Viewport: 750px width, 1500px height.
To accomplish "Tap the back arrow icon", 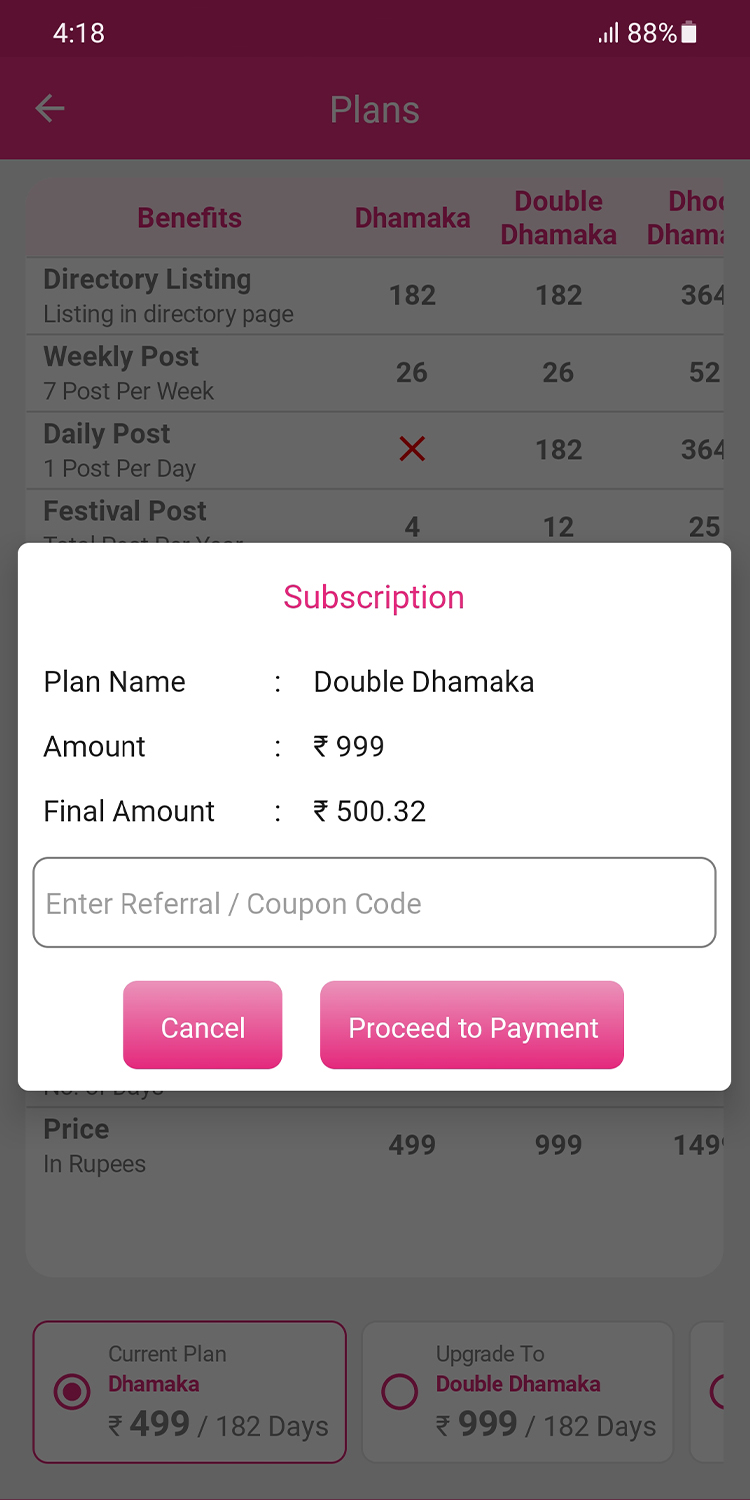I will point(49,109).
